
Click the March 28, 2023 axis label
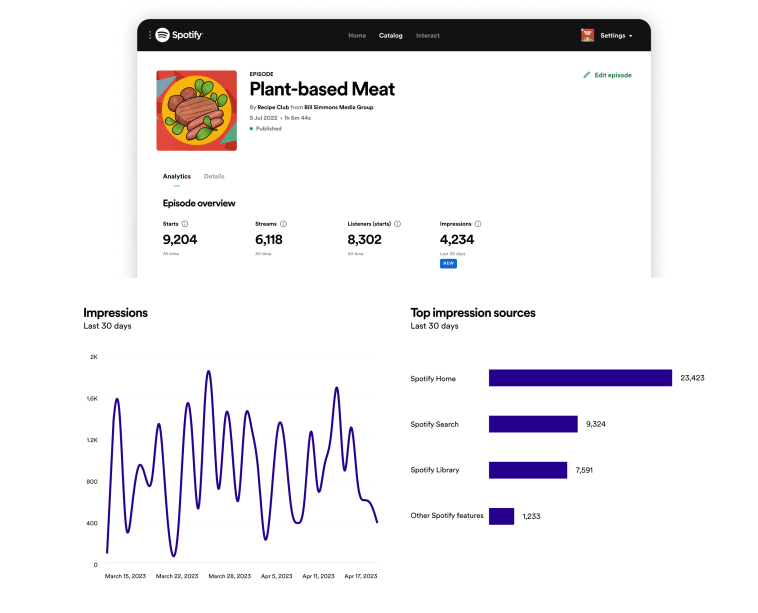coord(230,576)
